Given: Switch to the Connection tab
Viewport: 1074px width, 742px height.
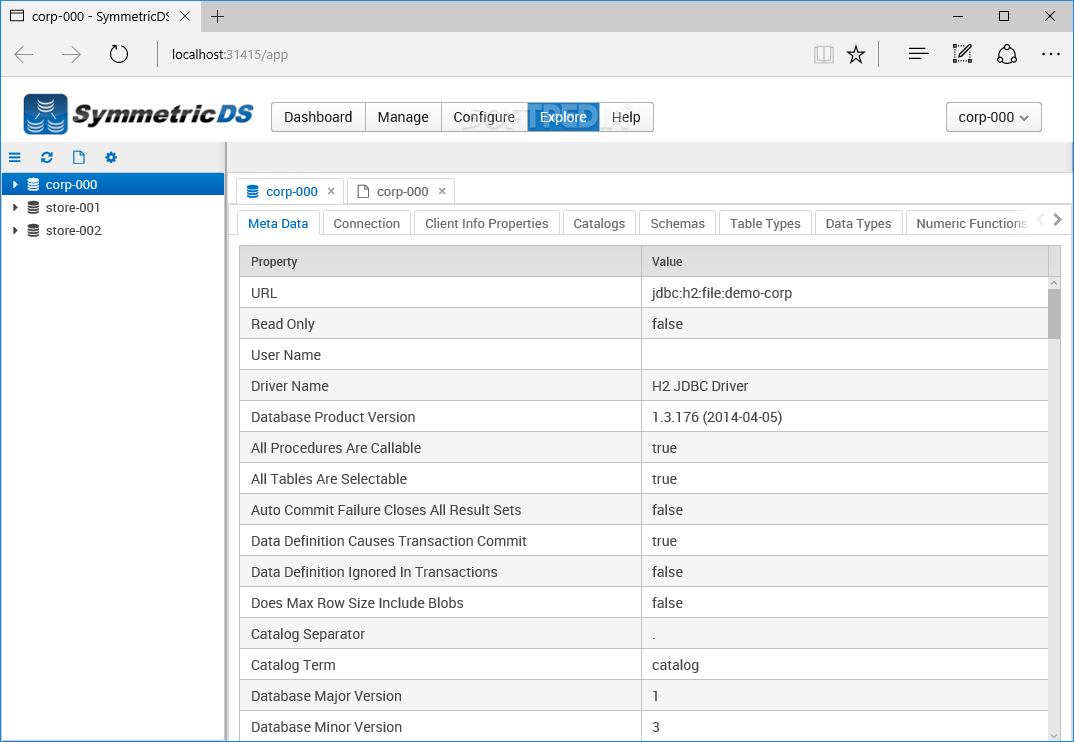Looking at the screenshot, I should pyautogui.click(x=366, y=223).
